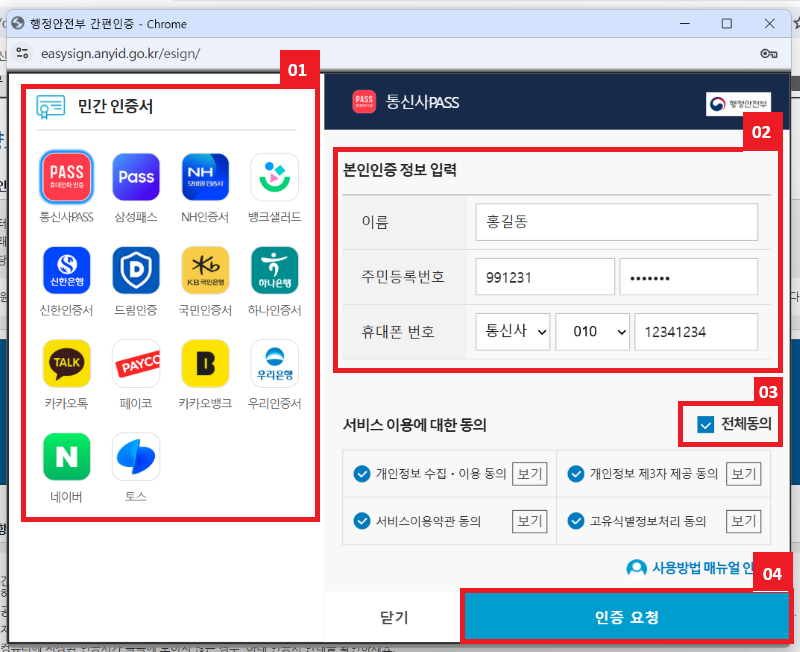This screenshot has height=652, width=800.
Task: Toggle 개인정보 수집·이용 동의 checkbox
Action: 362,474
